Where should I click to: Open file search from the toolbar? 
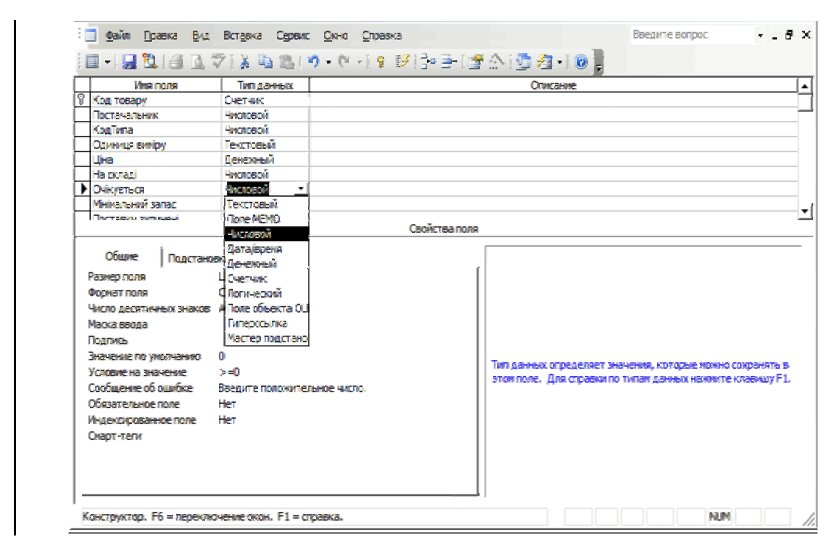coord(150,62)
